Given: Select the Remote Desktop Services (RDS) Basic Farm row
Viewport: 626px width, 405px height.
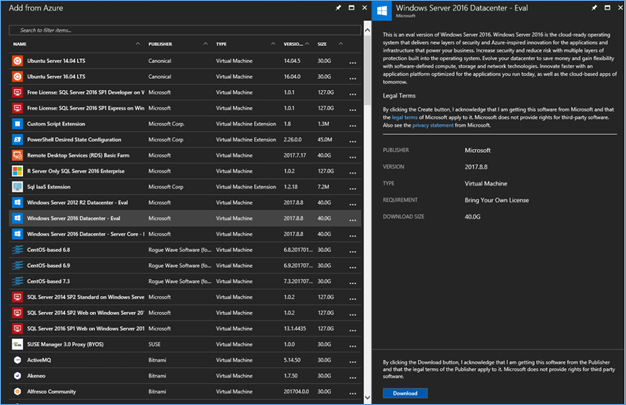Looking at the screenshot, I should coord(185,155).
